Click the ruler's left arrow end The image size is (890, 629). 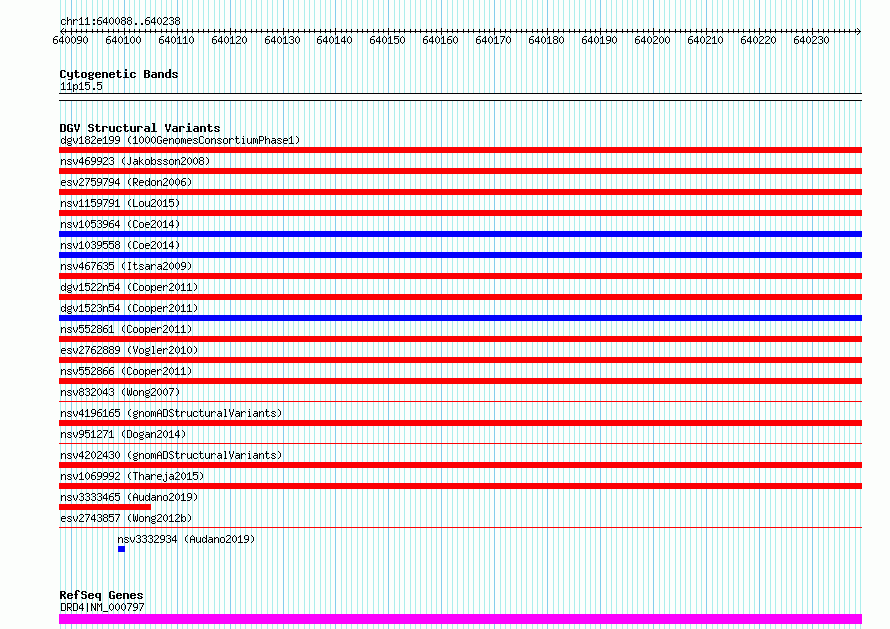tap(62, 31)
